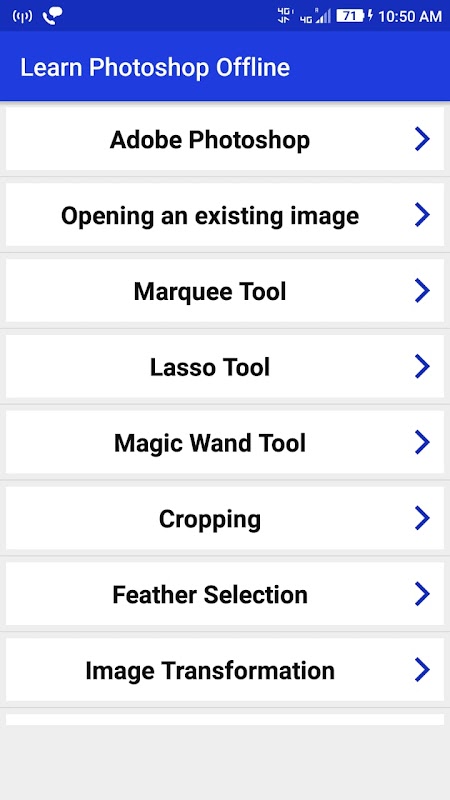The image size is (450, 800).
Task: Tap the arrow icon on Lasso Tool row
Action: (x=422, y=366)
